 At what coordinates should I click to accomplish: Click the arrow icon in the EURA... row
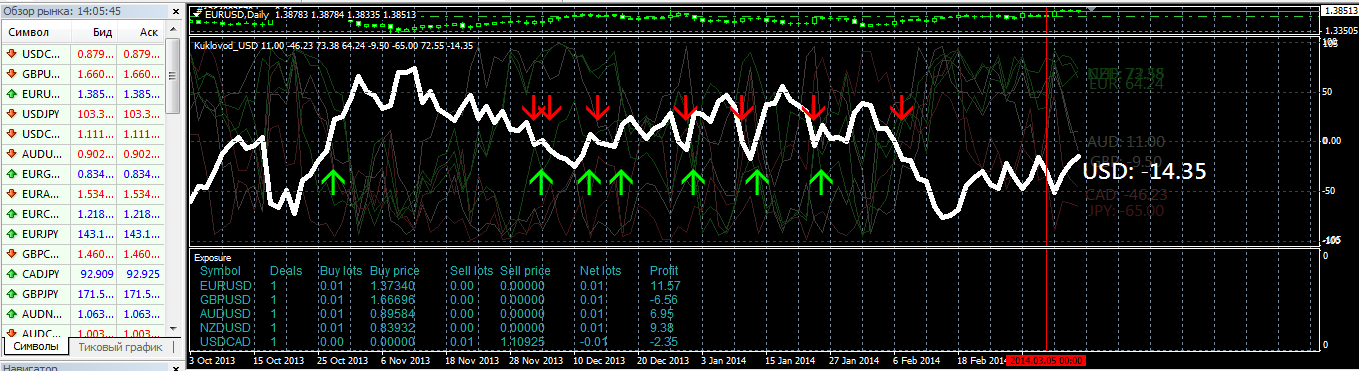[11, 193]
